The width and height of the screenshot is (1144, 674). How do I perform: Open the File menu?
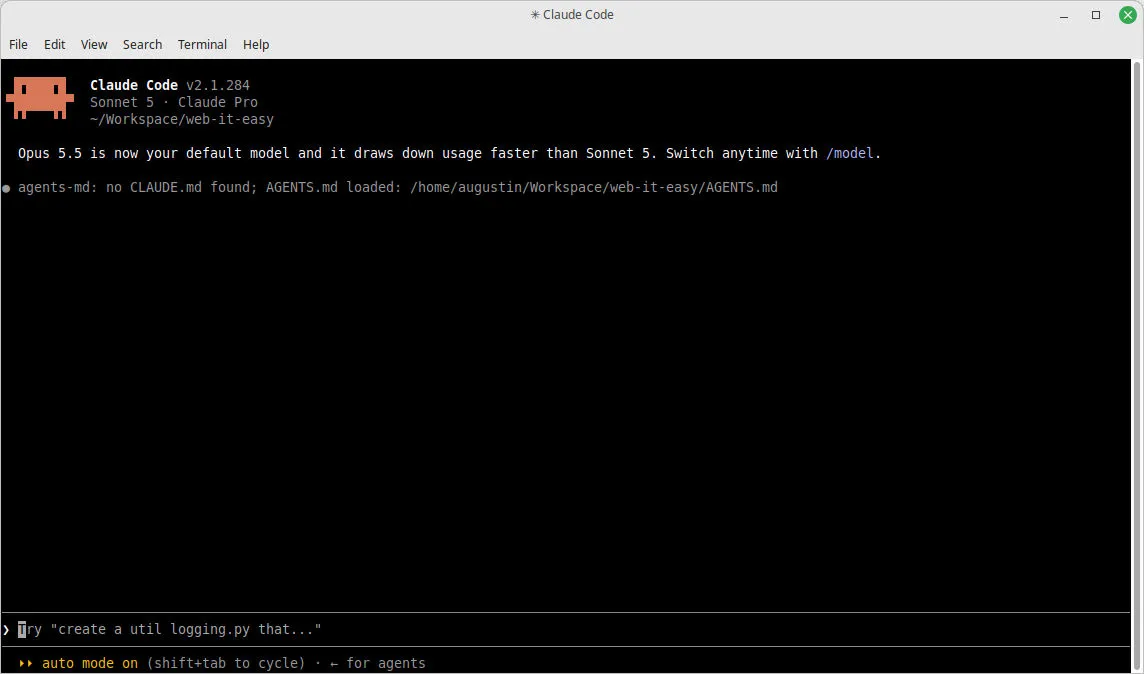click(x=18, y=44)
